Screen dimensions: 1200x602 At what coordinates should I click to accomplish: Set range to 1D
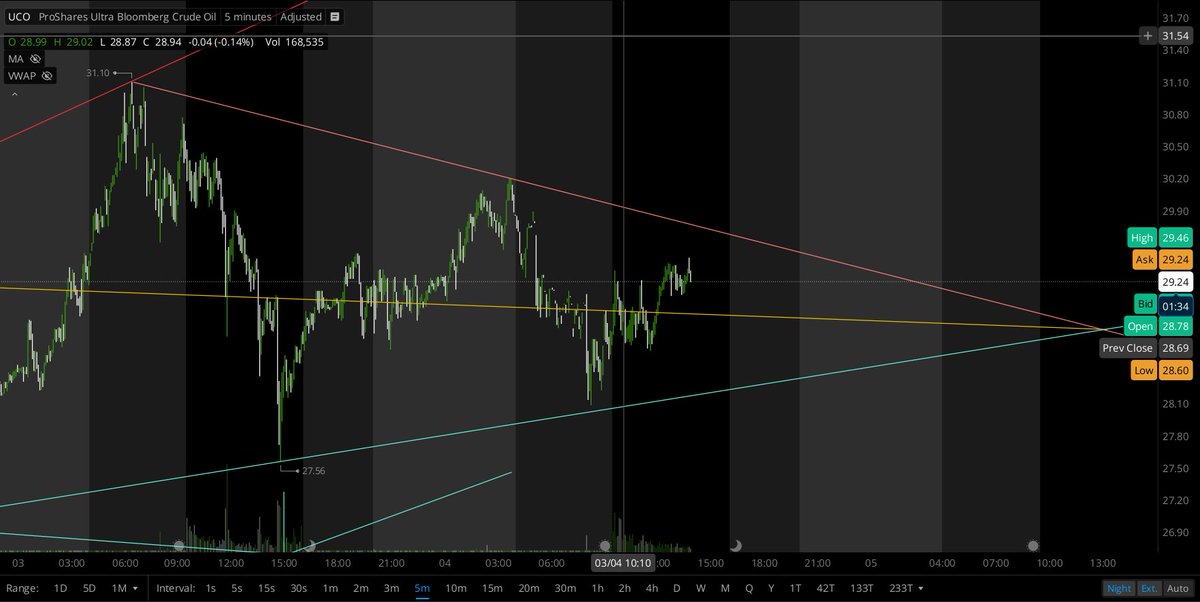tap(60, 588)
